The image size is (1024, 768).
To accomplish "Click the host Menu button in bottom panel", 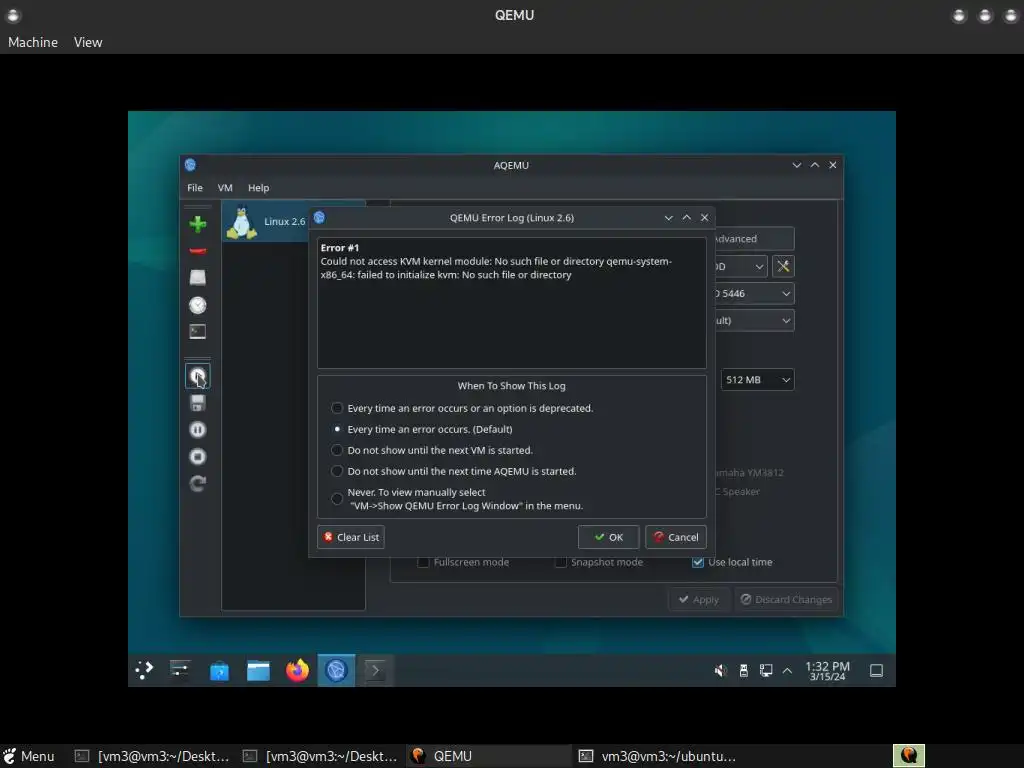I will click(29, 756).
